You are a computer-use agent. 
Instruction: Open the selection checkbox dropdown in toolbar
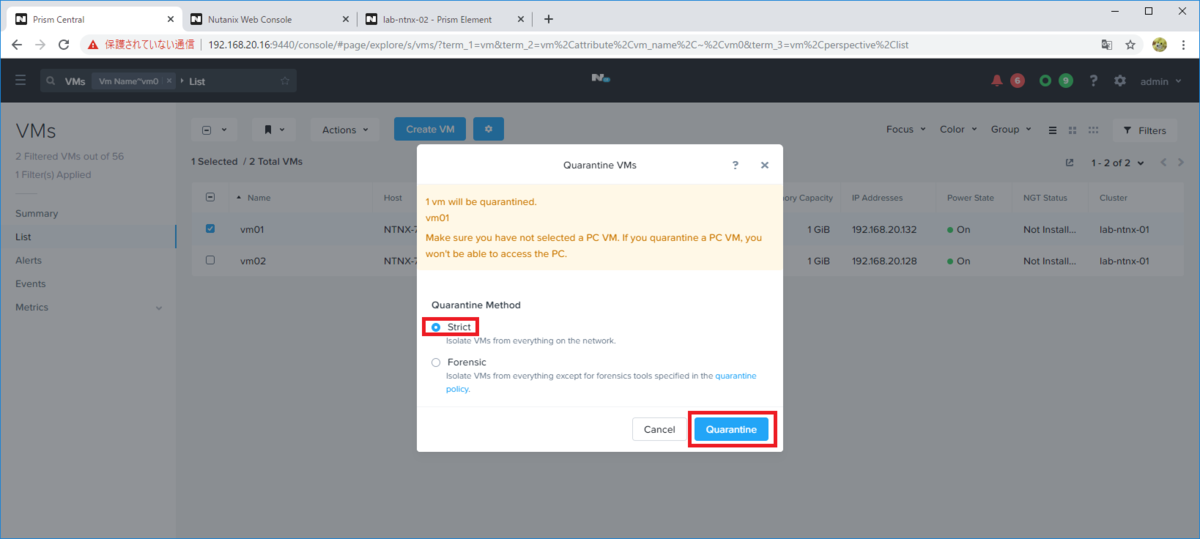pyautogui.click(x=214, y=129)
